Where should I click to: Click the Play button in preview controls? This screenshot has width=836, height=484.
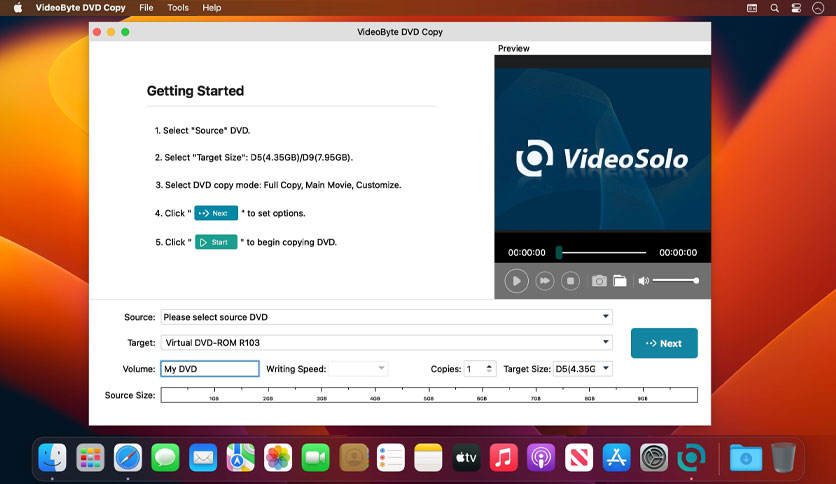[516, 281]
